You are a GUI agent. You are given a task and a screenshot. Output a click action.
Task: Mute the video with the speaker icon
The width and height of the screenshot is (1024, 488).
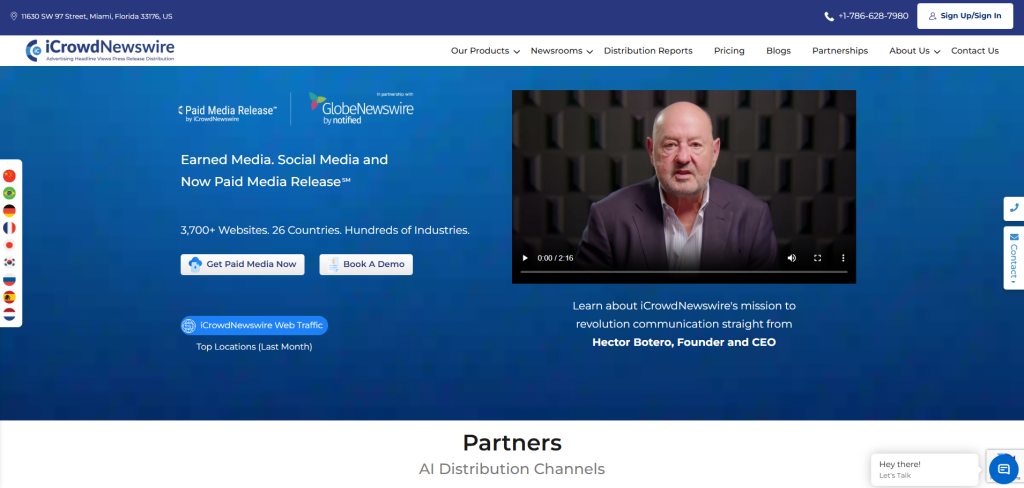tap(792, 258)
